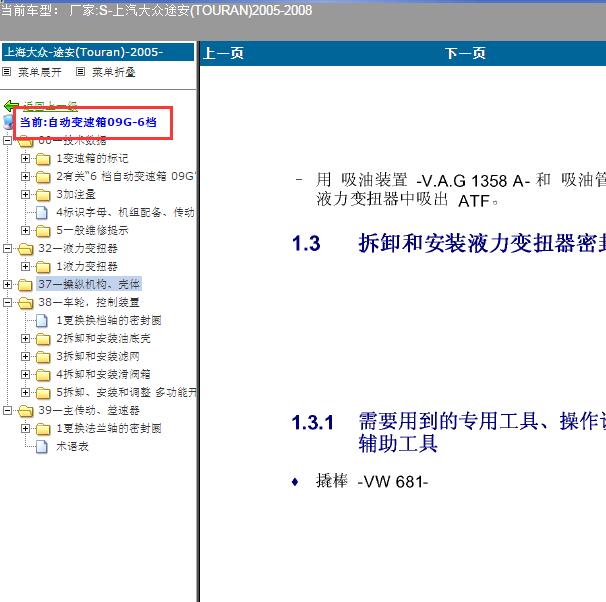
Task: Open 5一般维修提示 tree entry
Action: [92, 231]
